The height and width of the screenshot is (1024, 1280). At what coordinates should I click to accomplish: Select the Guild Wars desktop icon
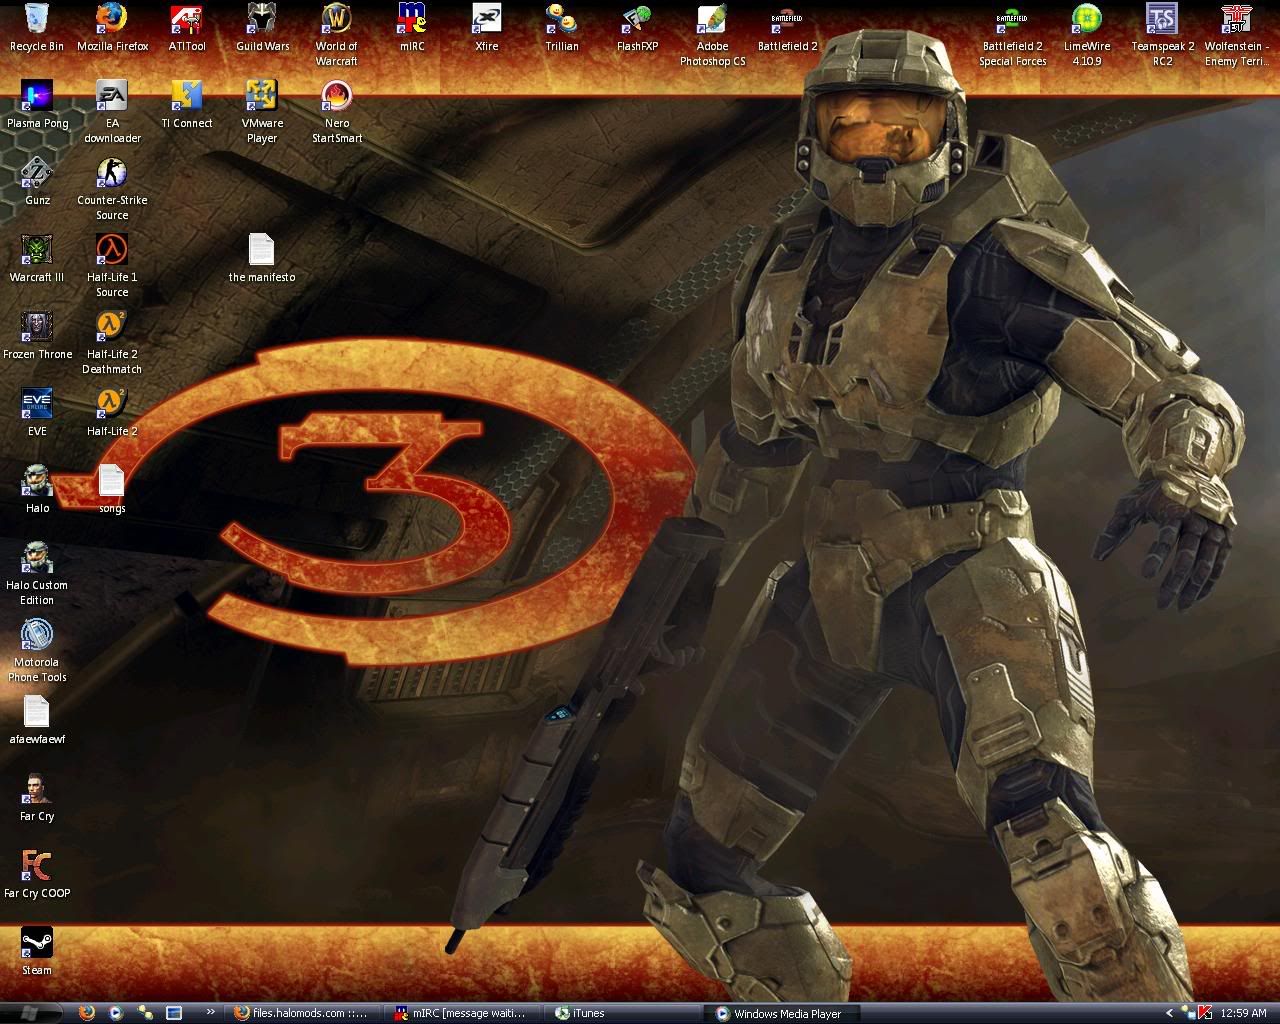262,27
